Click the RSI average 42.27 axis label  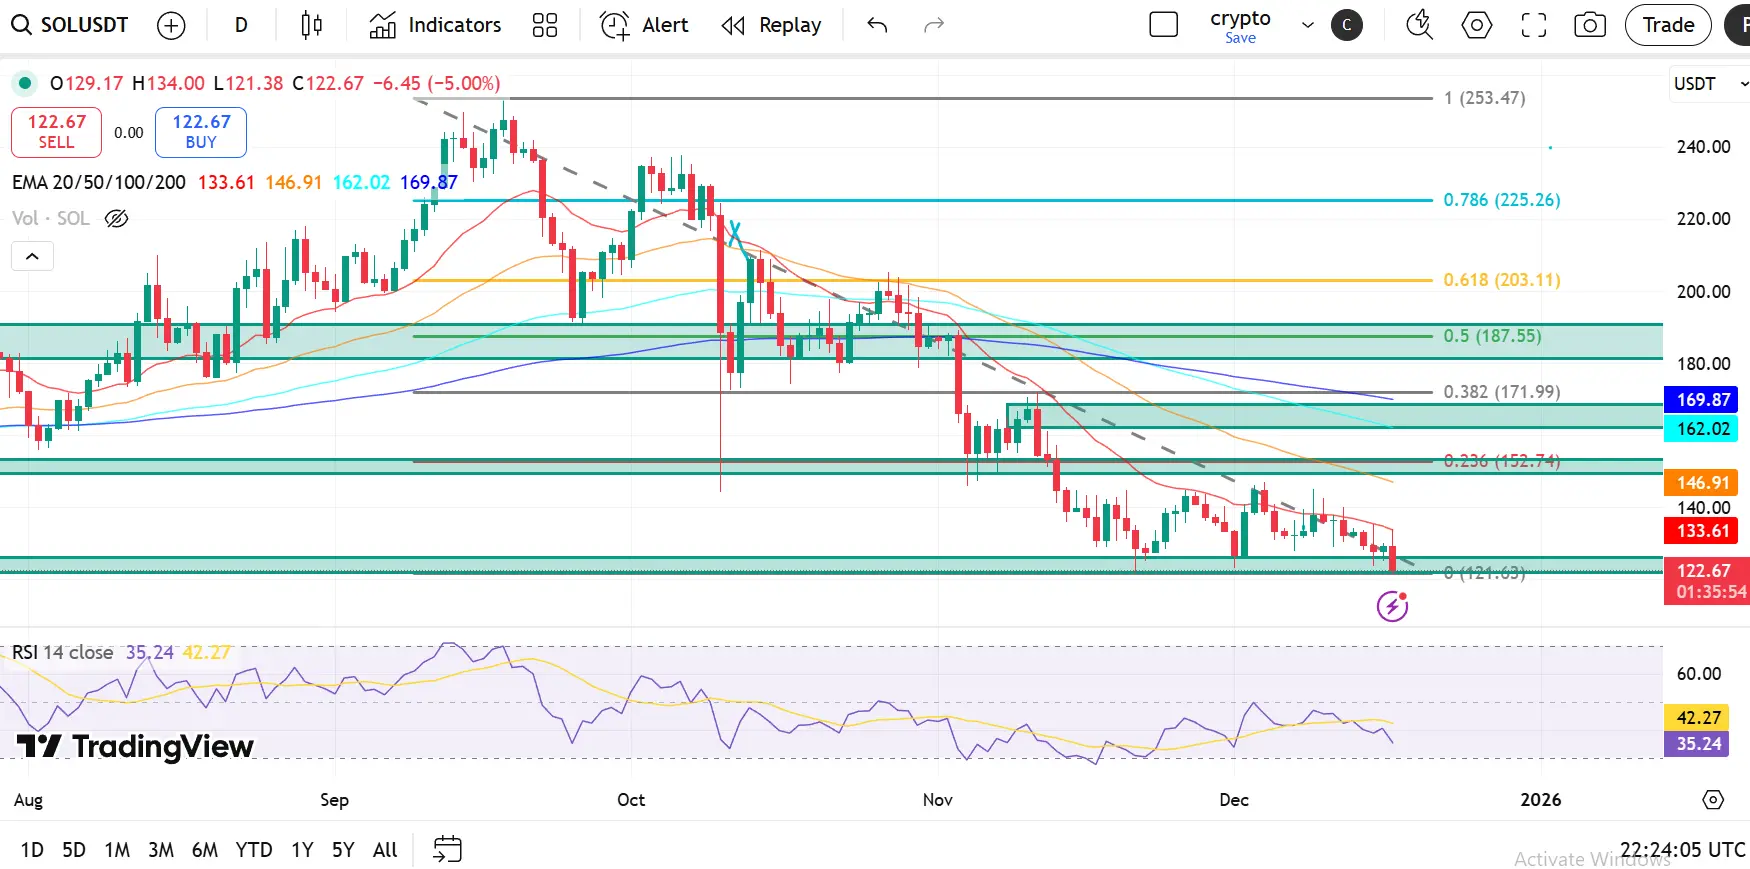click(1697, 717)
